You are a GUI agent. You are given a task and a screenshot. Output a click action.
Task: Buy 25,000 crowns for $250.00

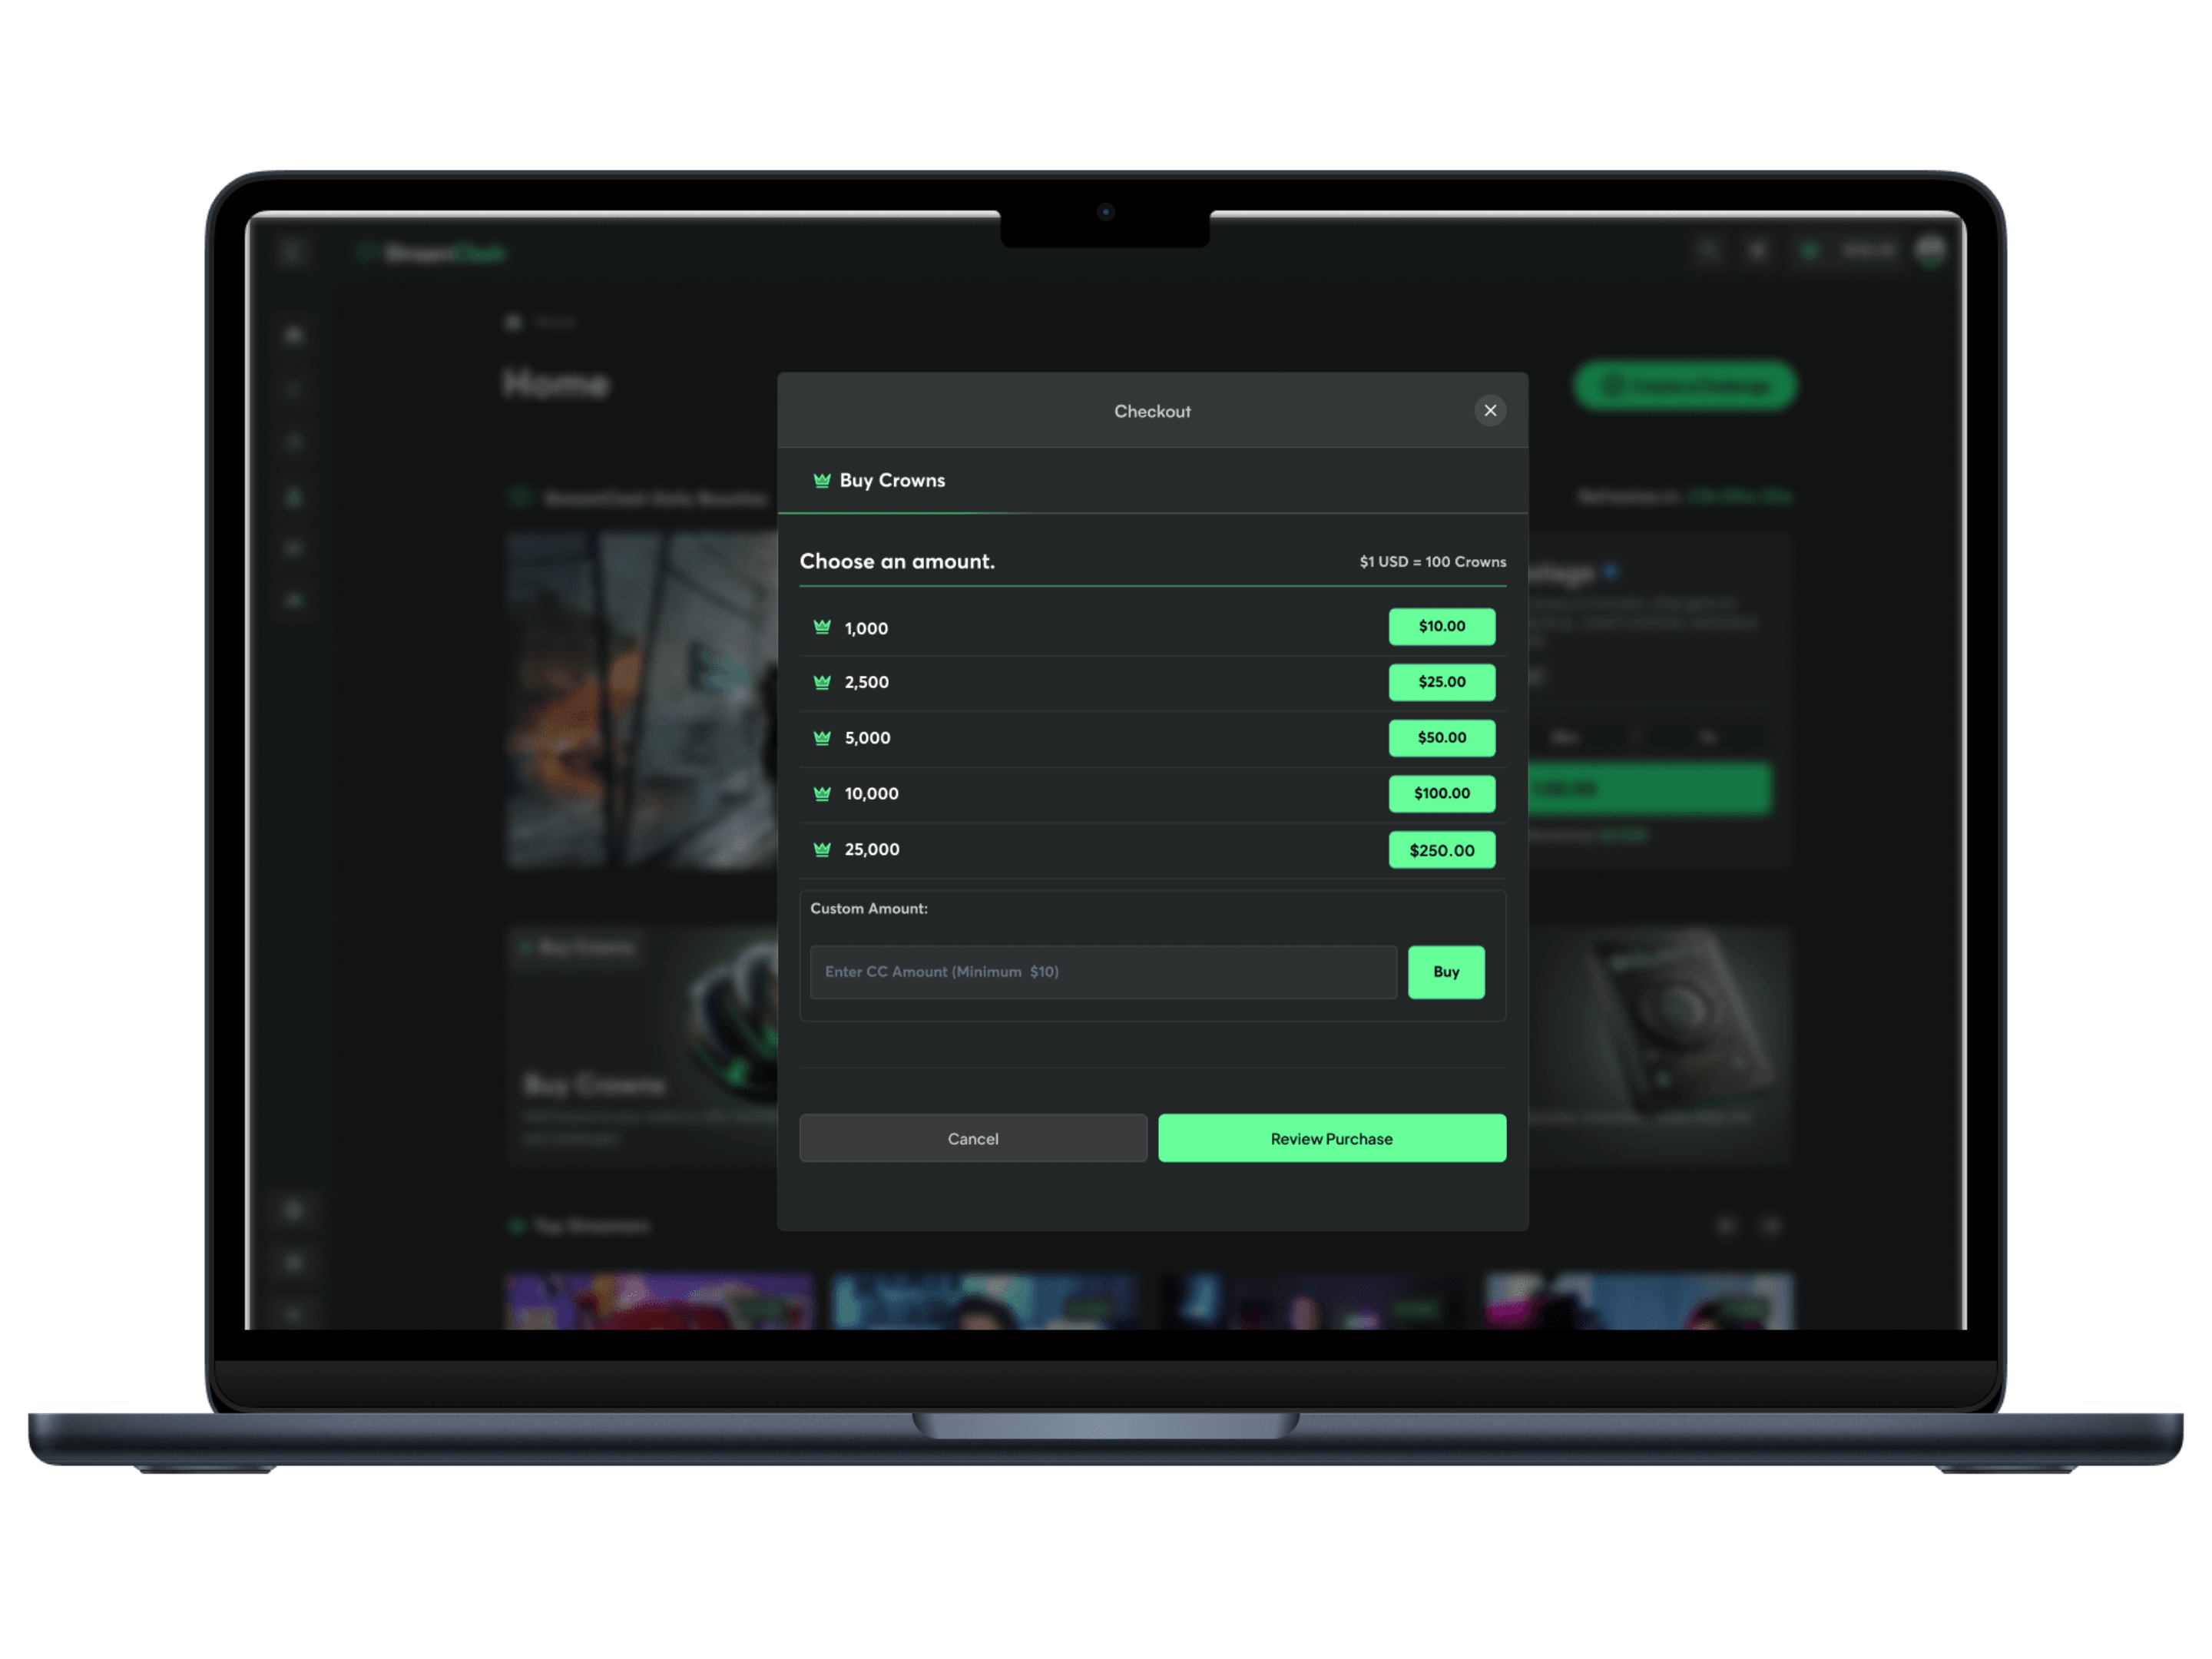pos(1442,850)
